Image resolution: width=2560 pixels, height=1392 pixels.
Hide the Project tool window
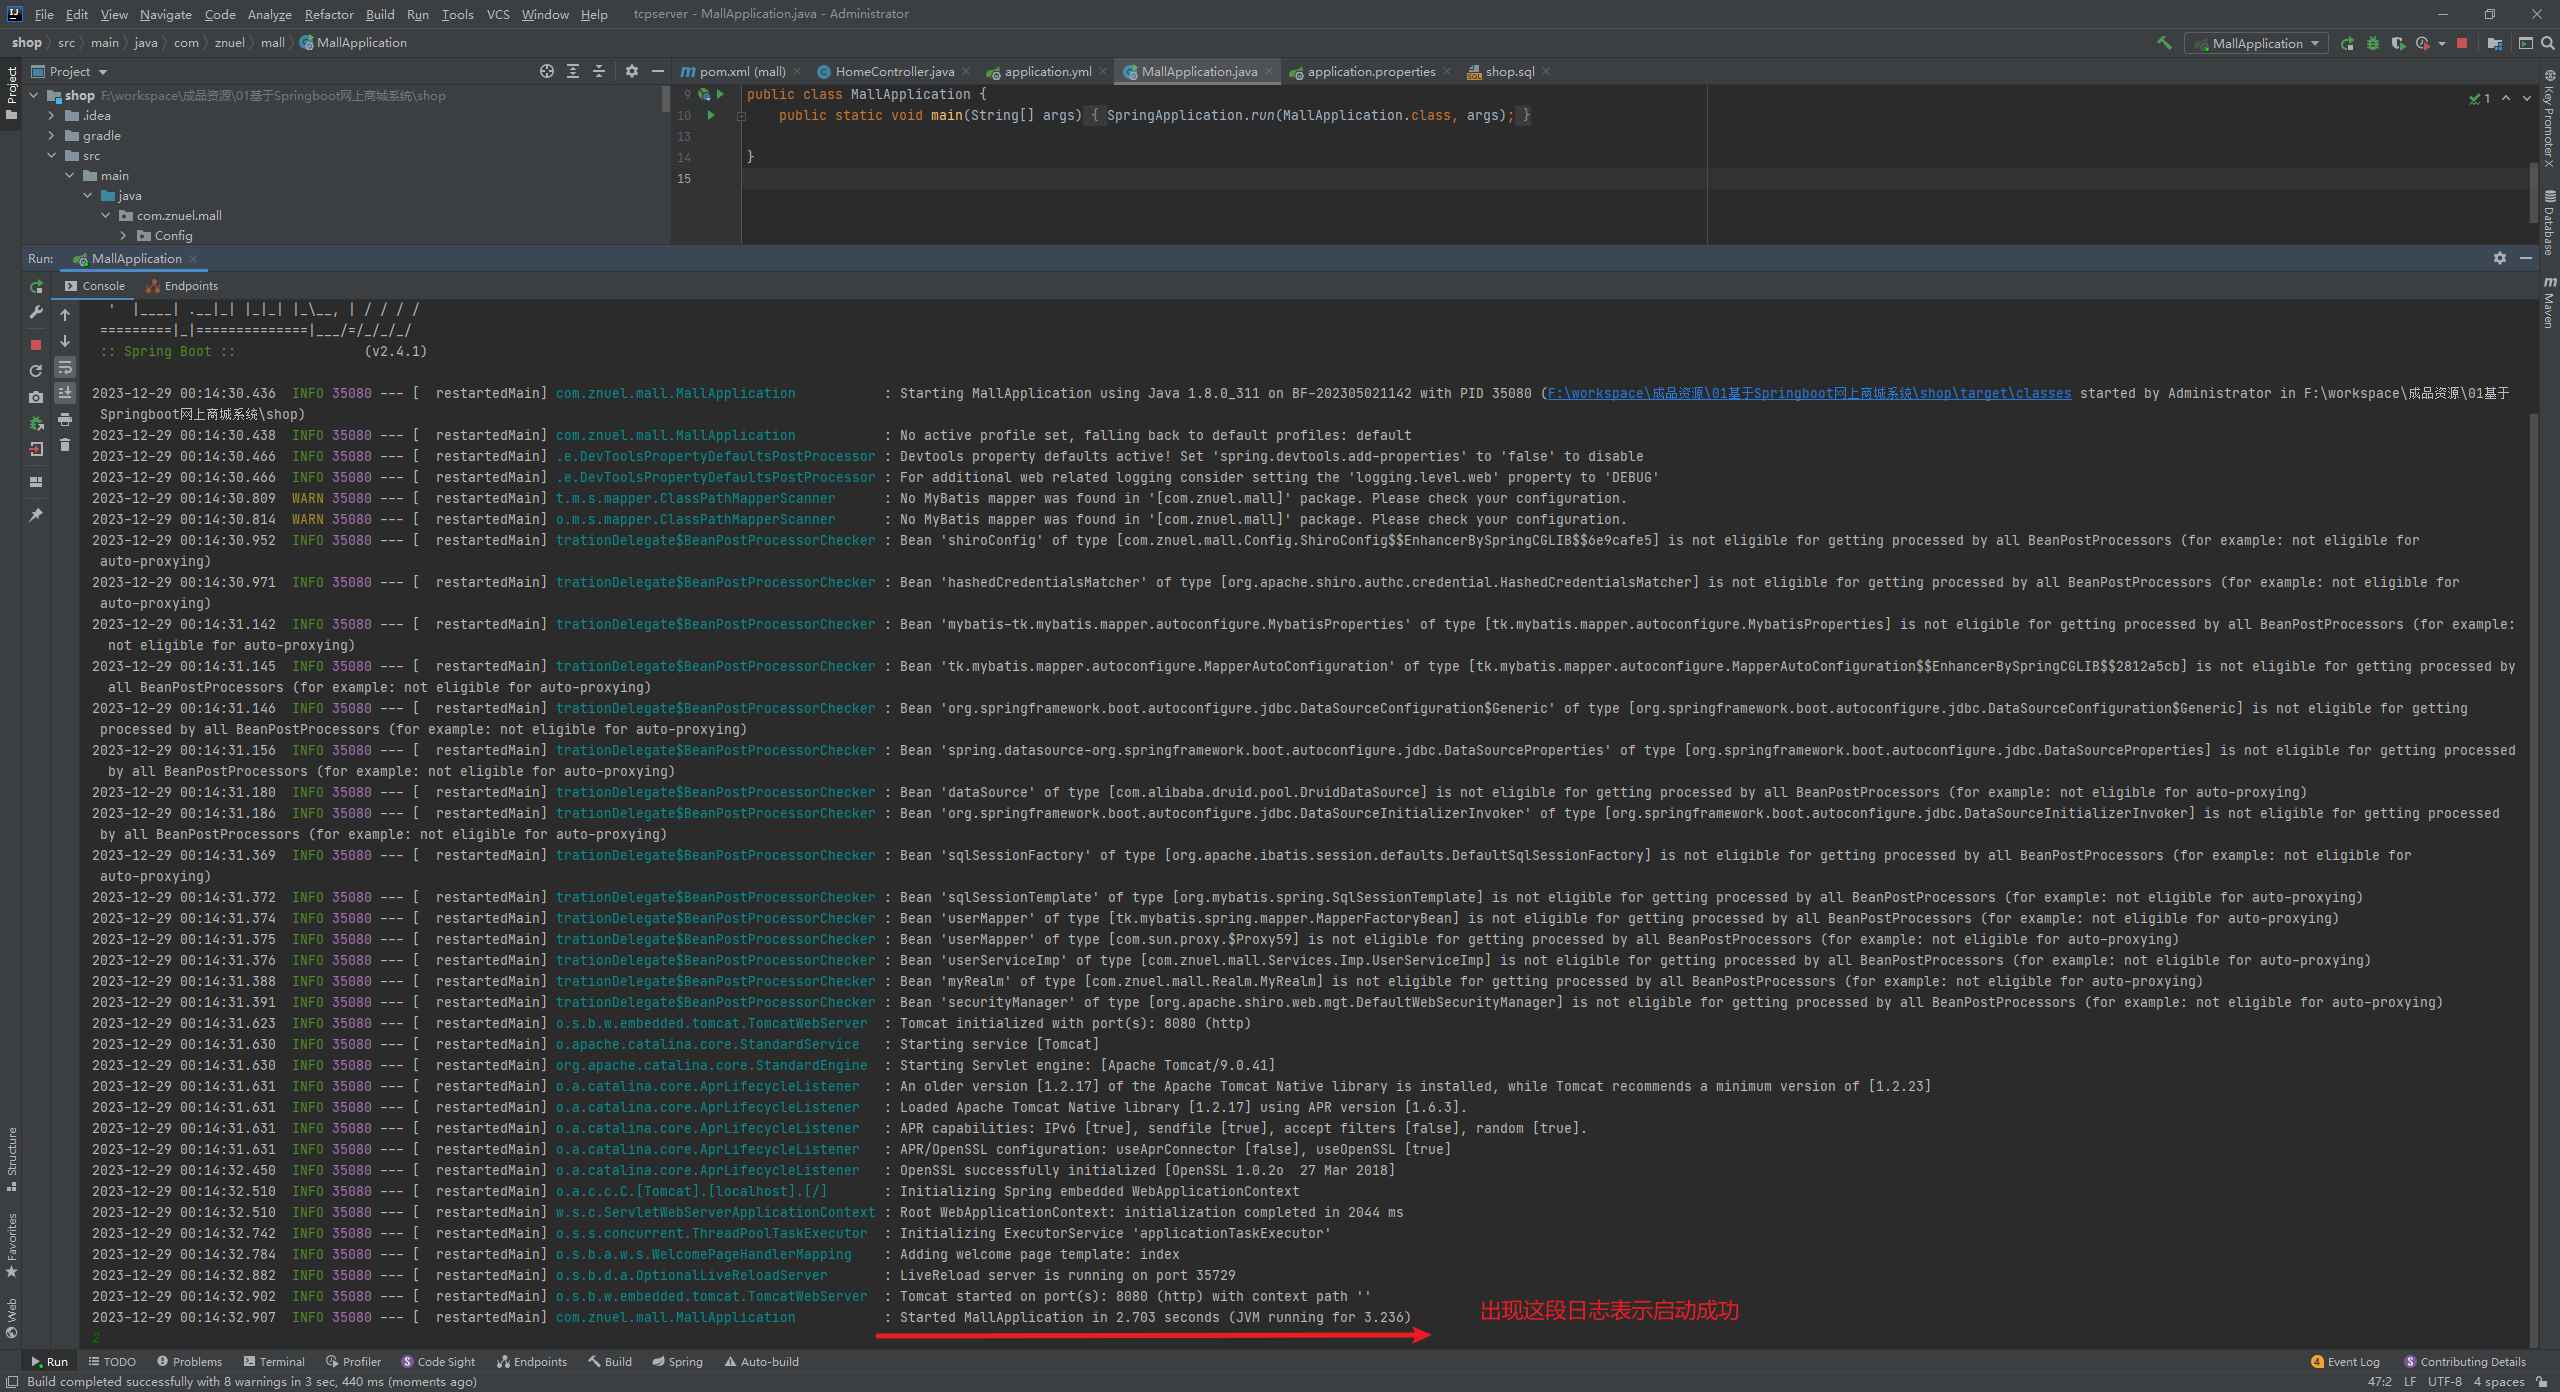tap(657, 71)
